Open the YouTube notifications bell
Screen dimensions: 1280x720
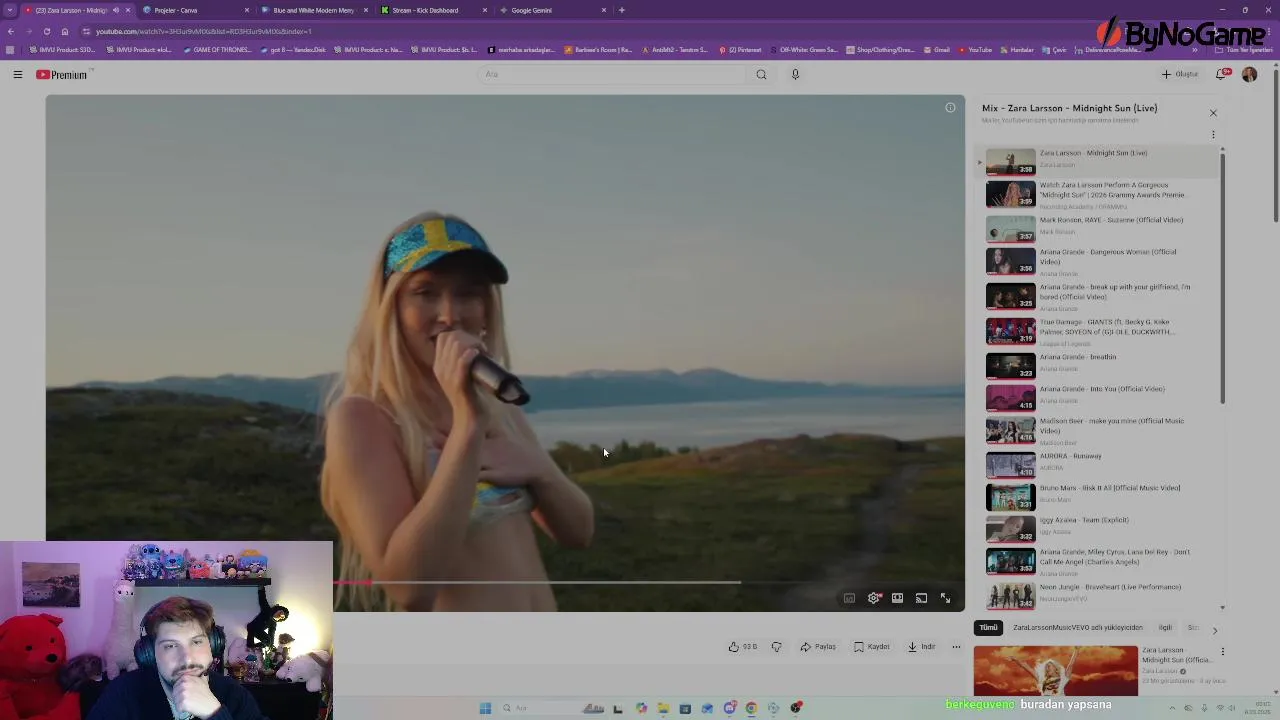pos(1221,74)
